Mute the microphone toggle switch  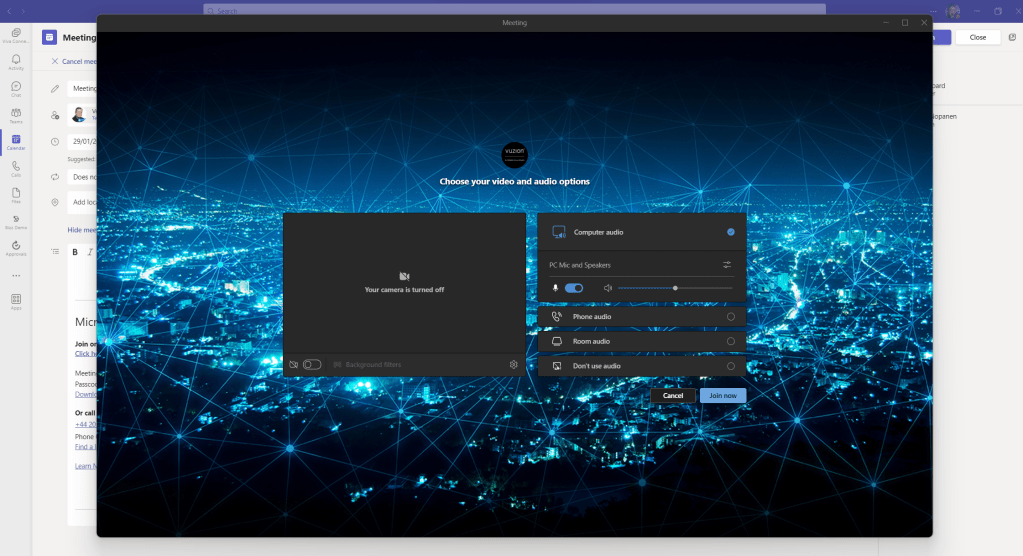pyautogui.click(x=574, y=288)
